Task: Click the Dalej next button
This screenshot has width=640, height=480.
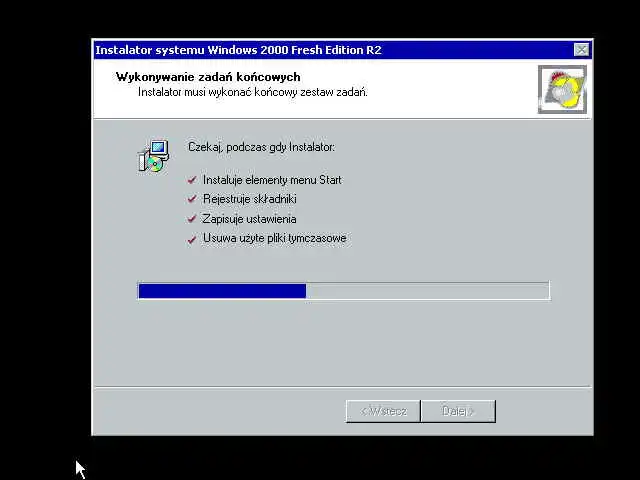Action: (458, 411)
